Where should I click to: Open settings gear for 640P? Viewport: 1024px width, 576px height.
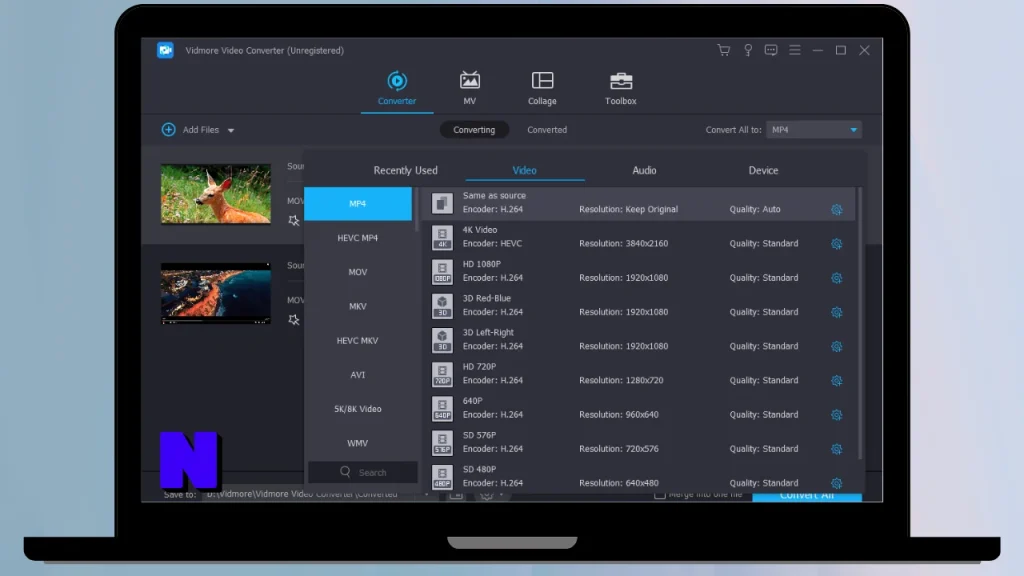(837, 415)
